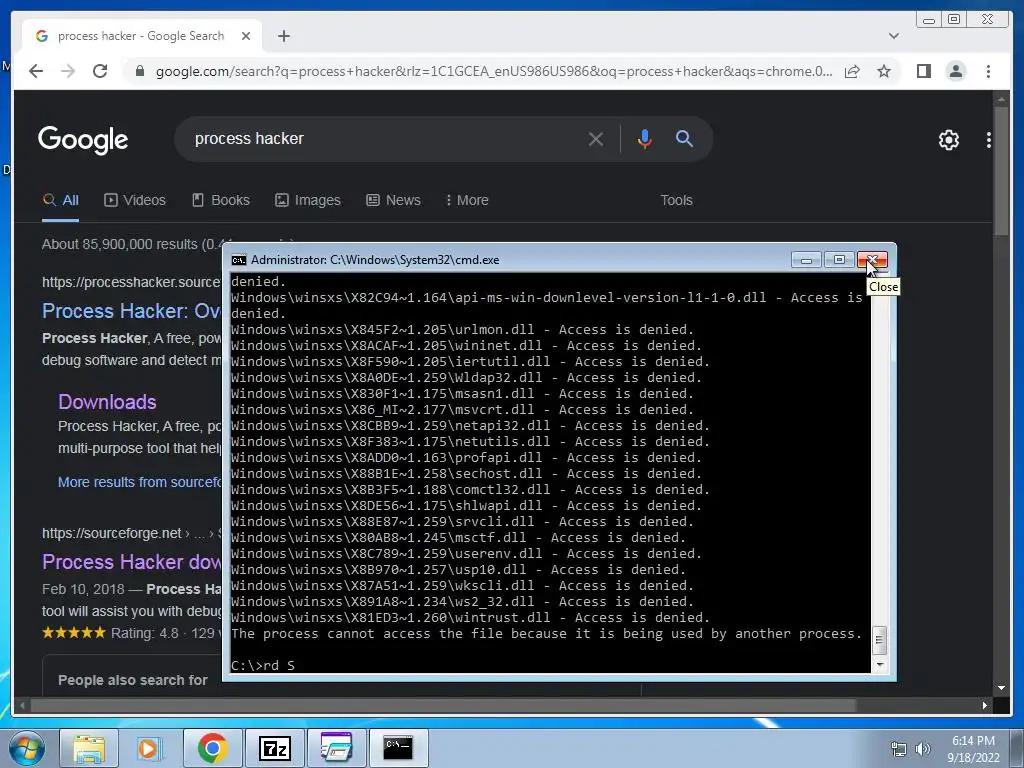Viewport: 1024px width, 768px height.
Task: Submit search with the magnifier icon
Action: tap(684, 138)
